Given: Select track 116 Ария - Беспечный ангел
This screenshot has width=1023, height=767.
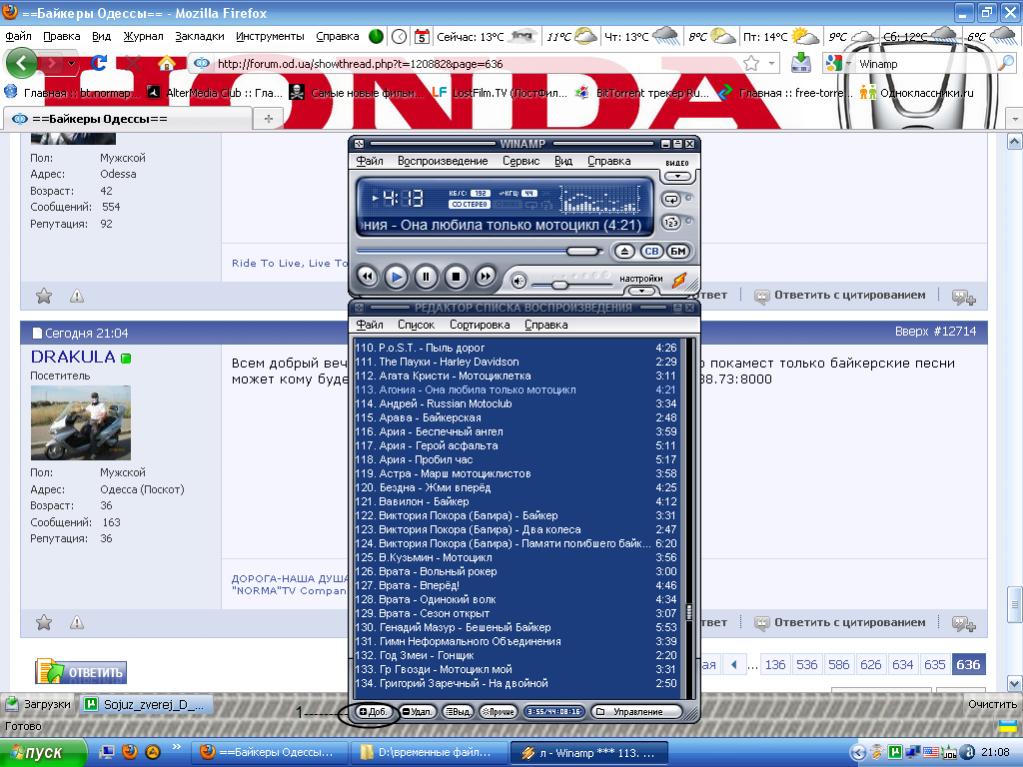Looking at the screenshot, I should tap(429, 432).
